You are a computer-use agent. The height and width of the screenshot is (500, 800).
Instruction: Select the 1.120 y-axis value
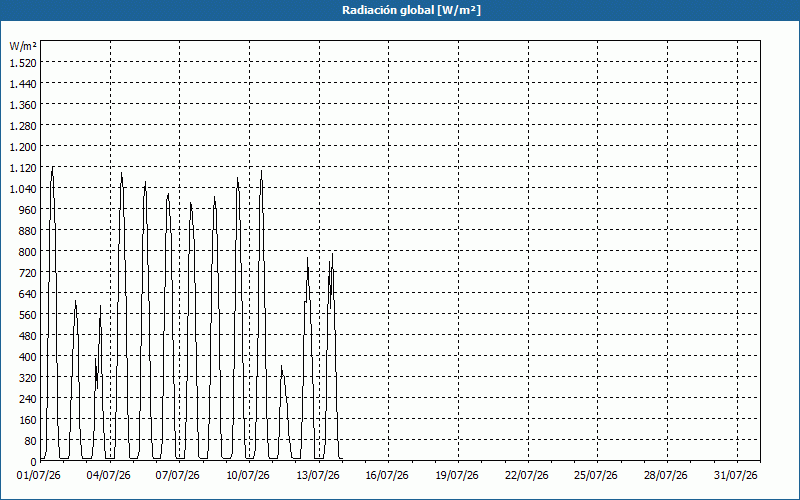tap(23, 168)
